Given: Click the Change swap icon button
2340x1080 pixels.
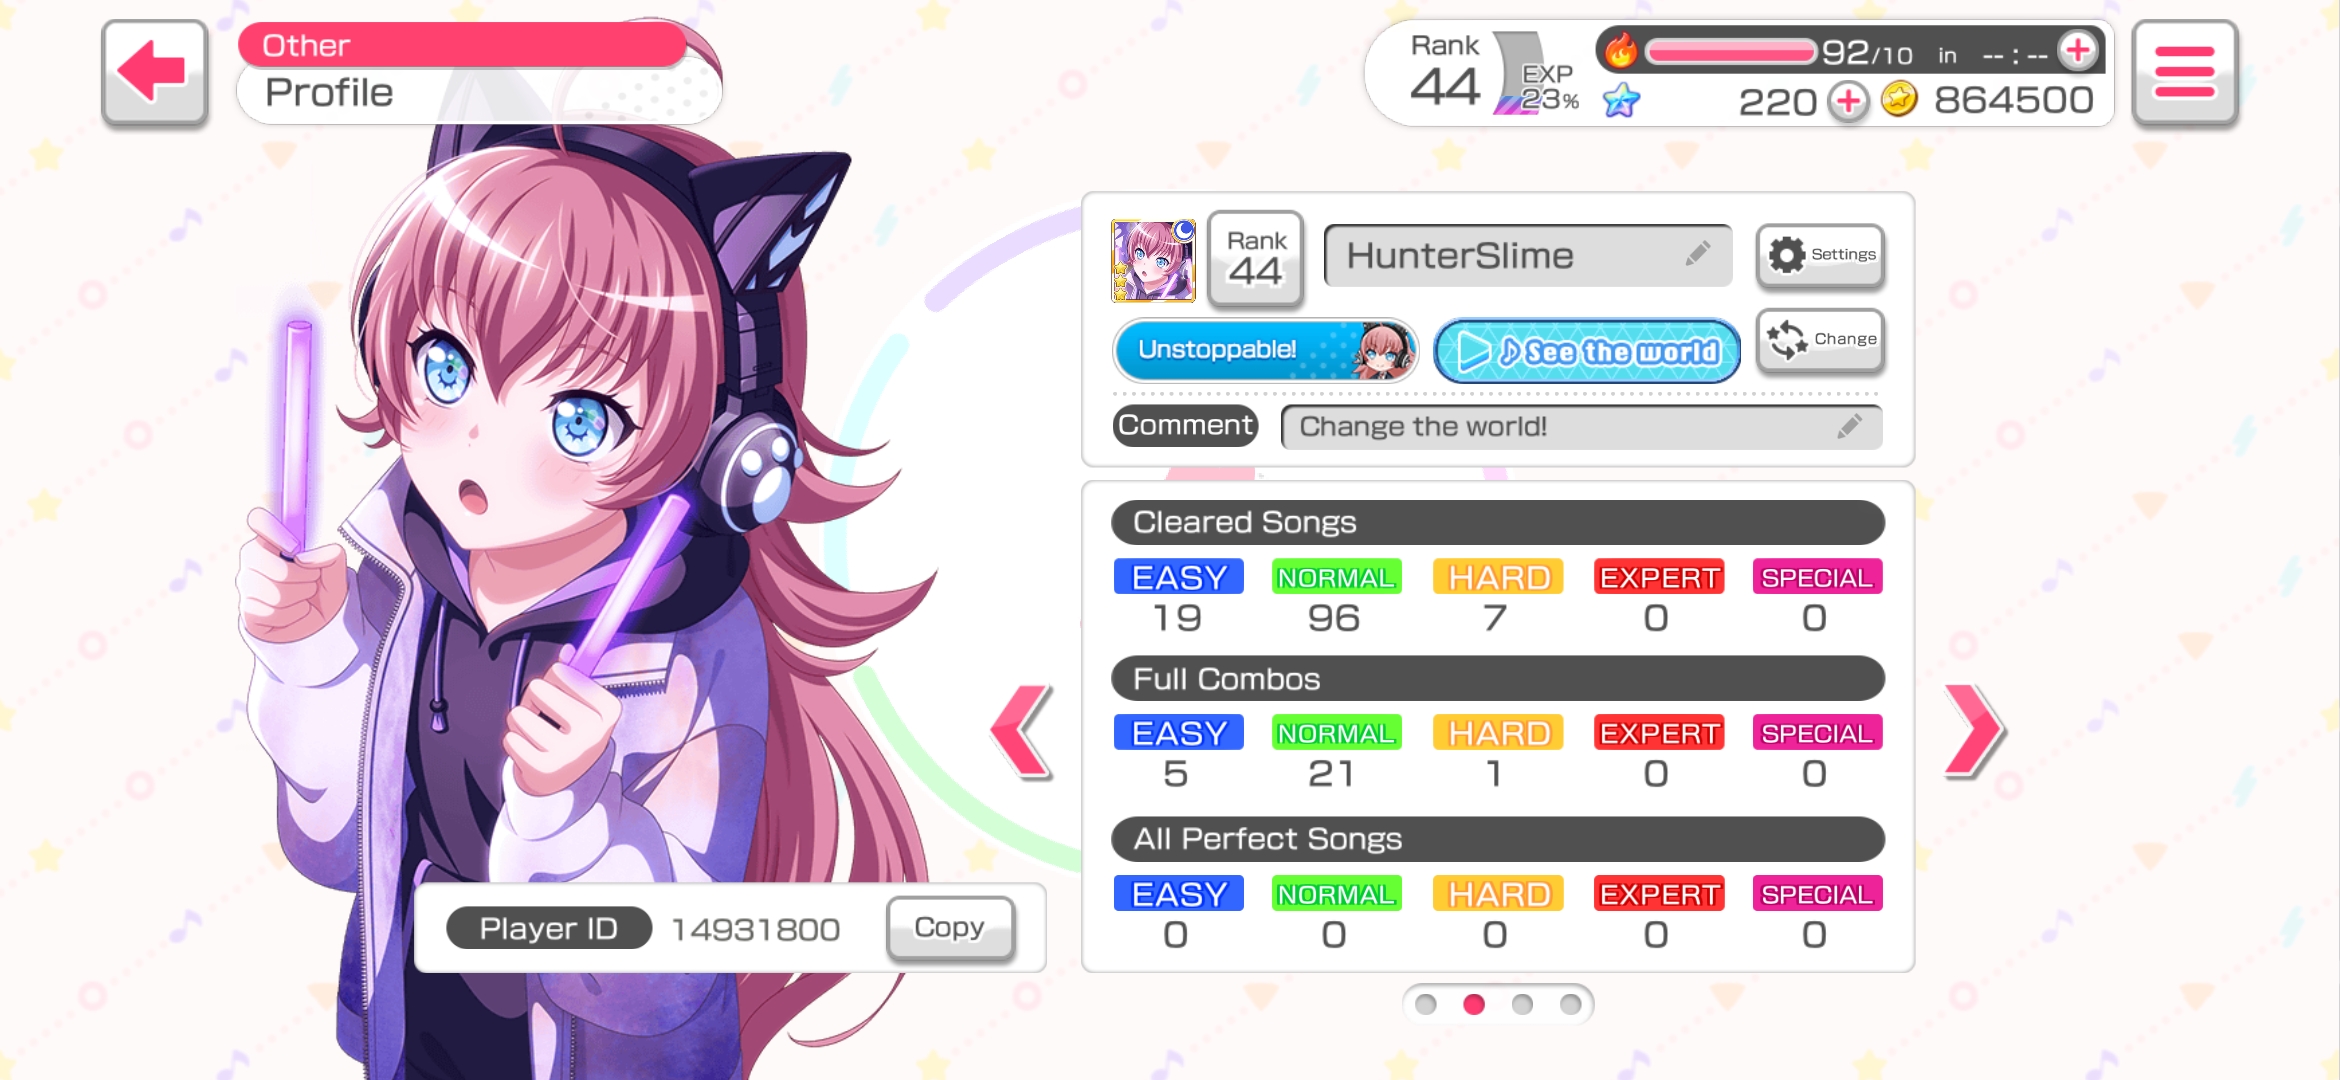Looking at the screenshot, I should 1820,340.
